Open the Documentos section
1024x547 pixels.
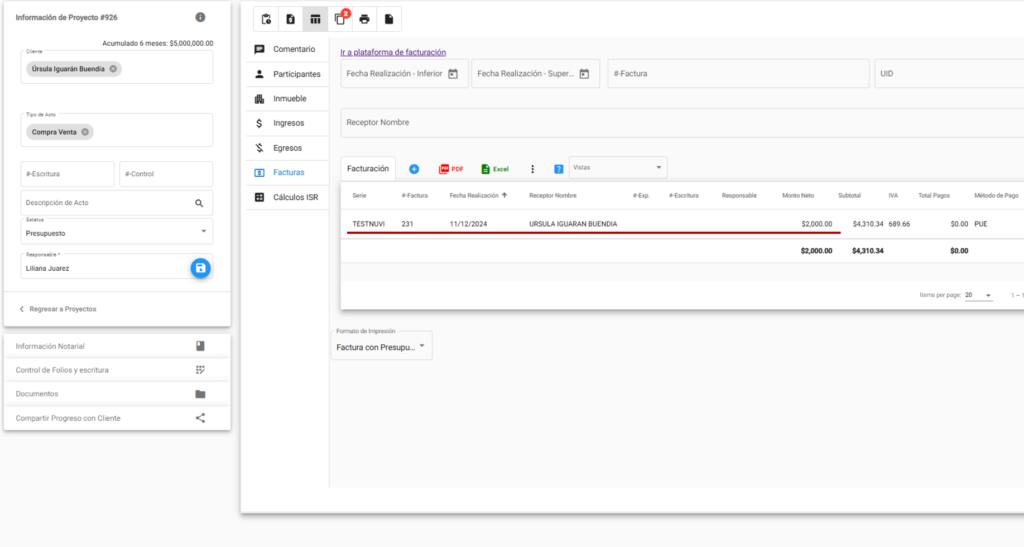[x=117, y=394]
